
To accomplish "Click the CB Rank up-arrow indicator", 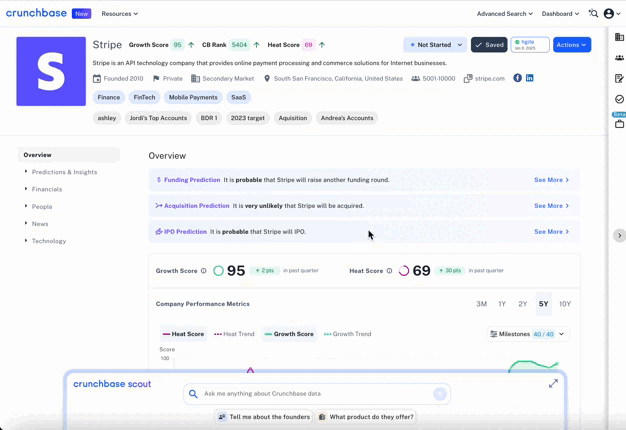I will point(256,45).
